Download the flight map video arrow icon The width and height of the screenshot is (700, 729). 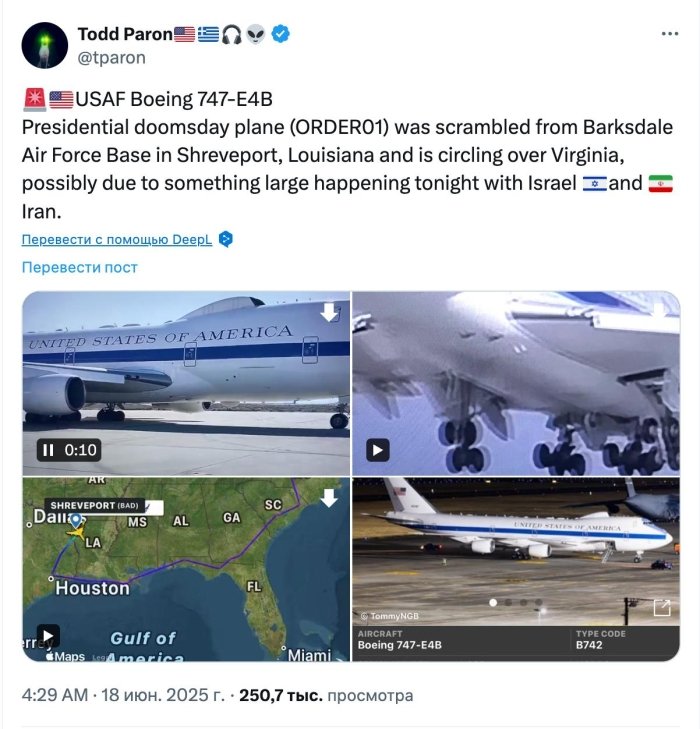point(329,498)
